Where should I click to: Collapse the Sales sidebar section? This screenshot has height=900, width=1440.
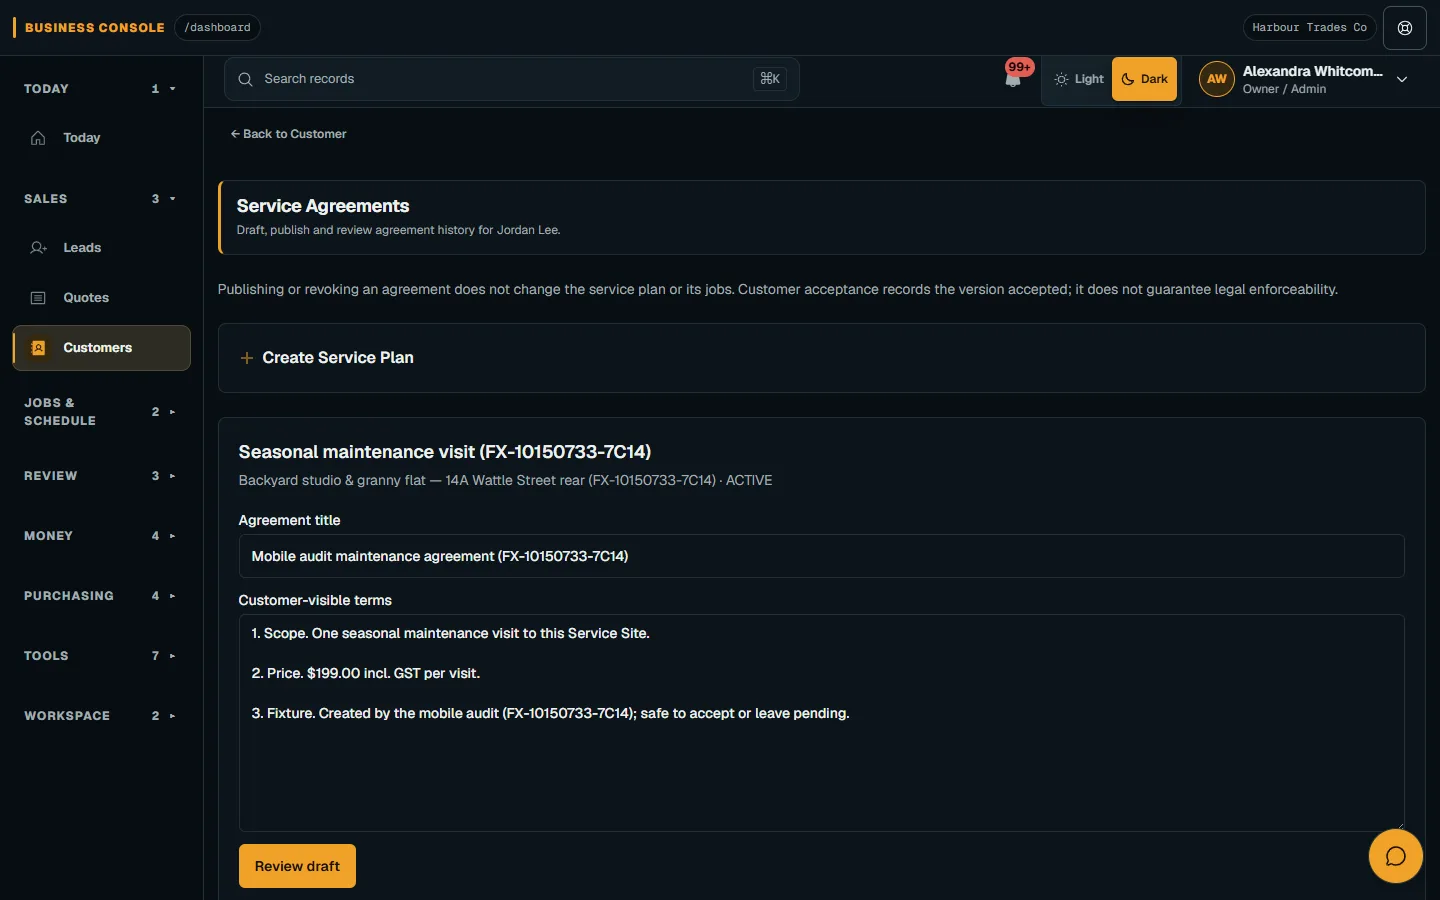(x=100, y=199)
